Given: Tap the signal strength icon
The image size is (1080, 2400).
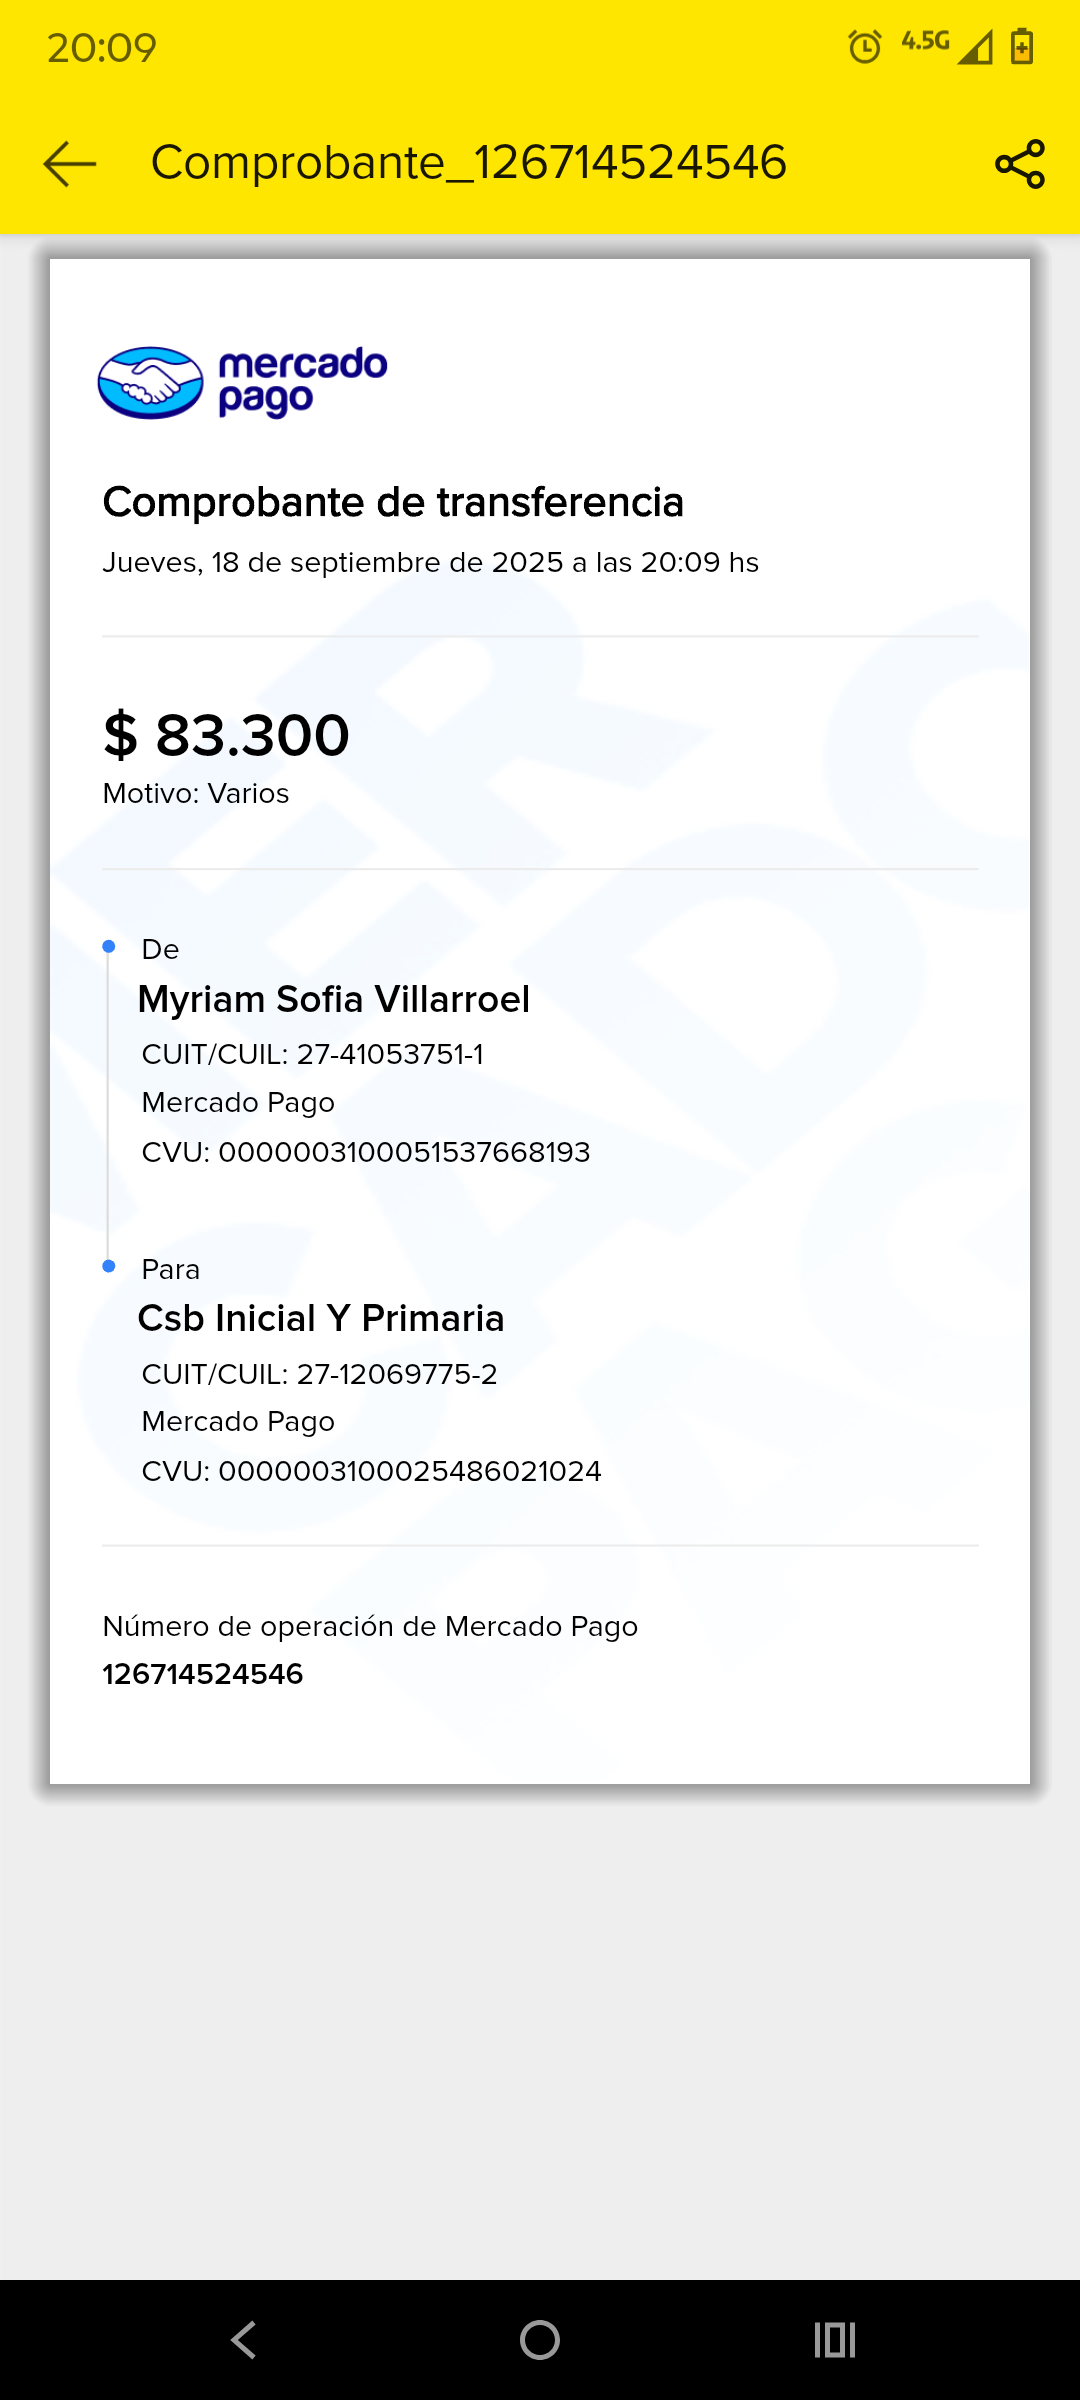Looking at the screenshot, I should pyautogui.click(x=975, y=47).
